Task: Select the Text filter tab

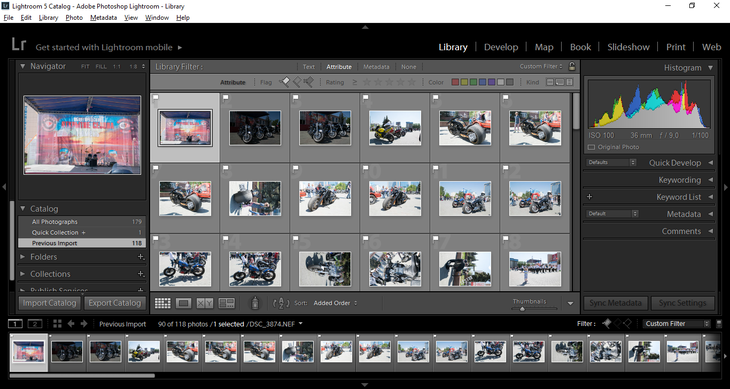Action: click(309, 67)
